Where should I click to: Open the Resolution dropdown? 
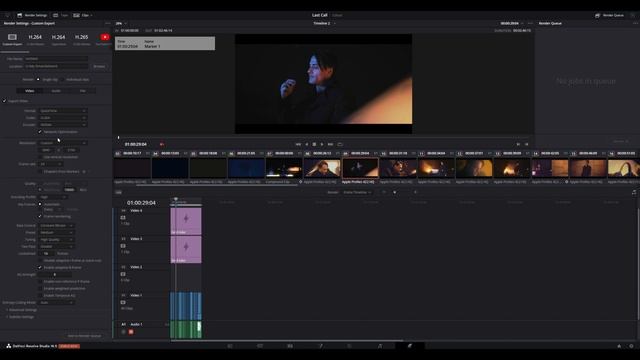click(x=62, y=143)
